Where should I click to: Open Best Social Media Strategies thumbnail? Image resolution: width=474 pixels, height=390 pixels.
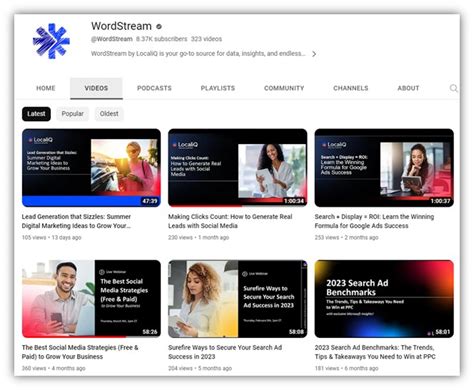point(91,299)
